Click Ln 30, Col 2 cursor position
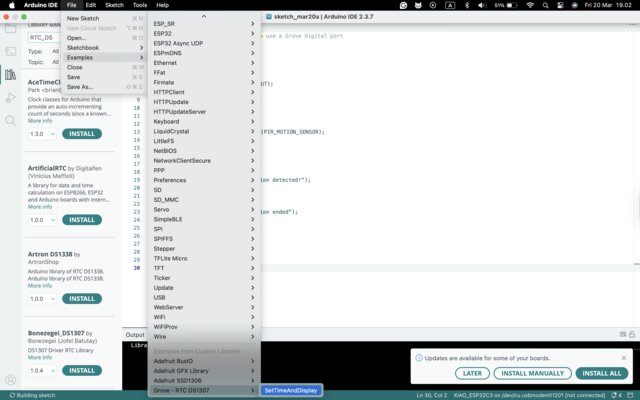 (x=432, y=395)
